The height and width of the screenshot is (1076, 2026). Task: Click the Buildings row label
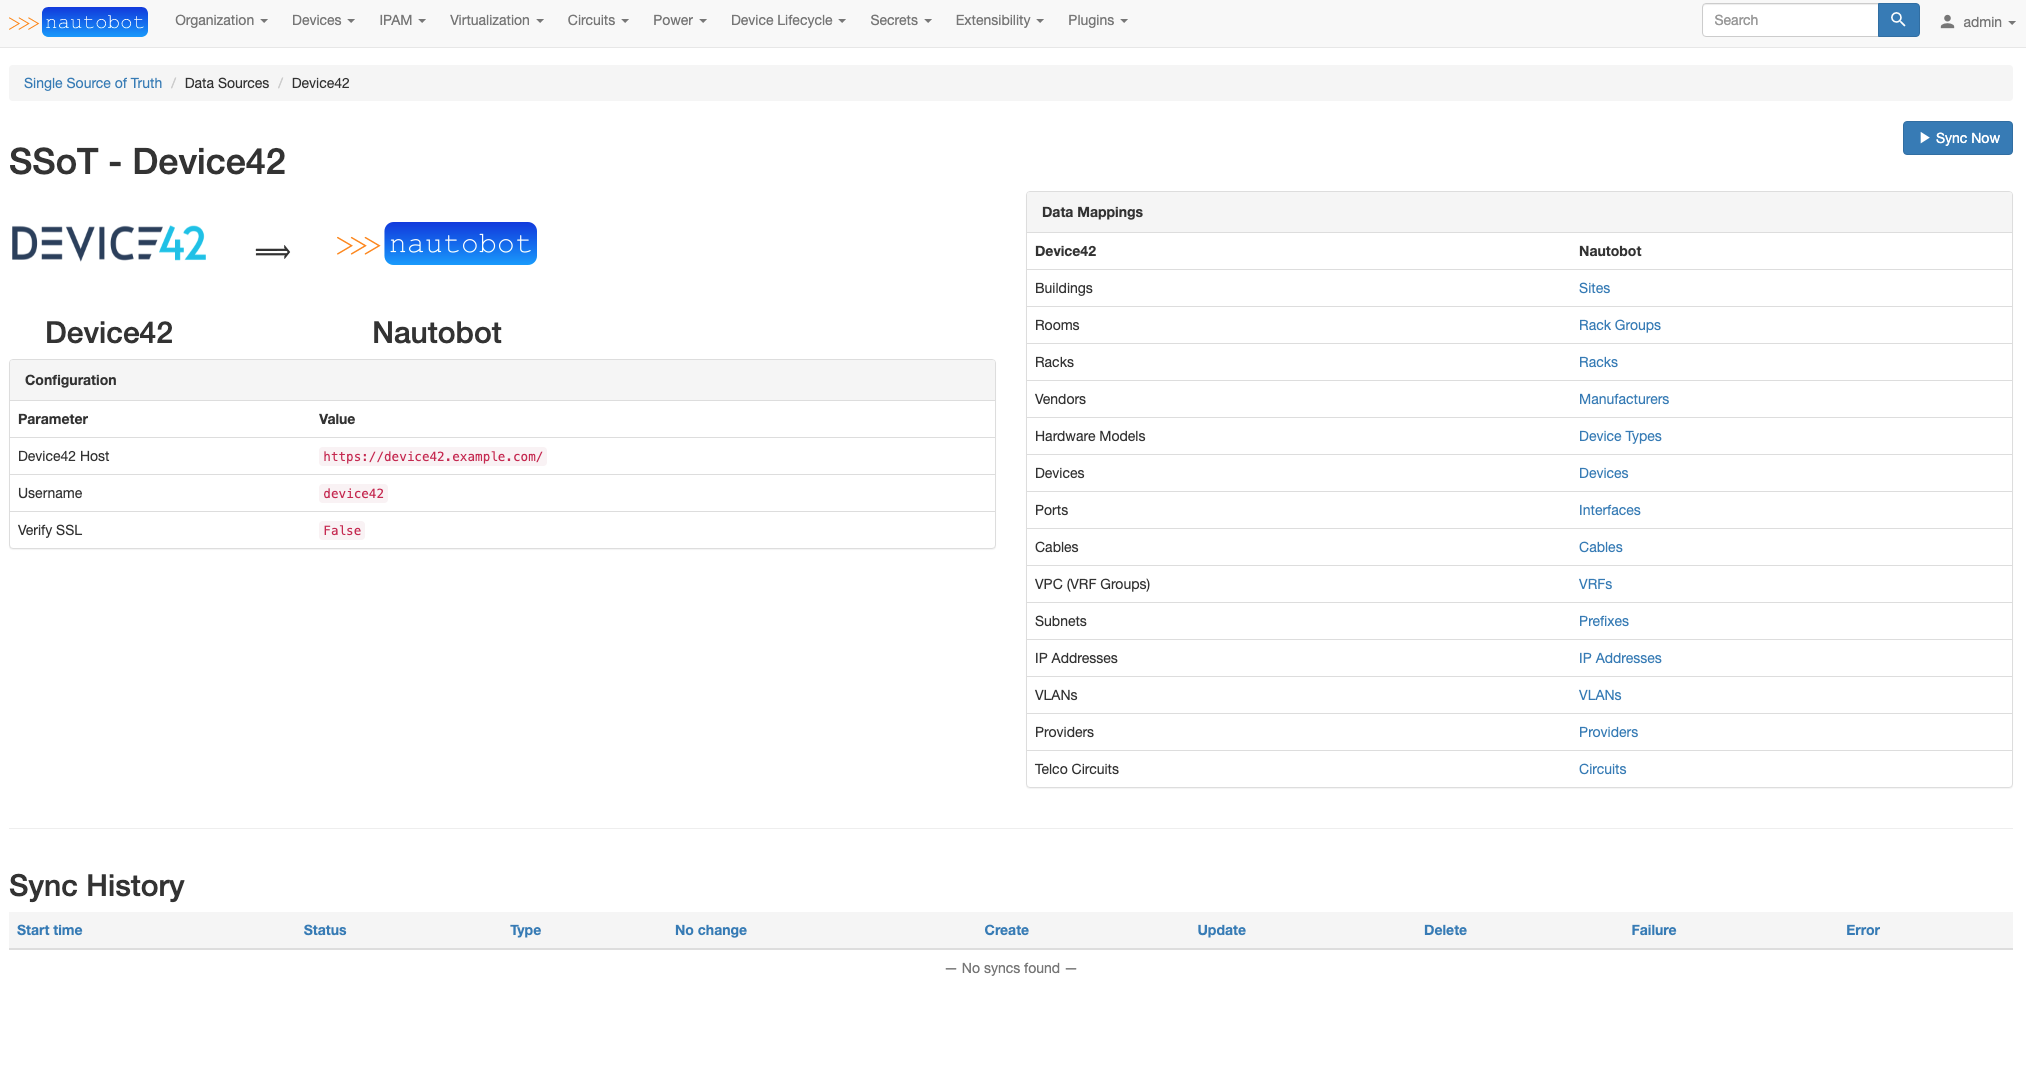coord(1064,288)
